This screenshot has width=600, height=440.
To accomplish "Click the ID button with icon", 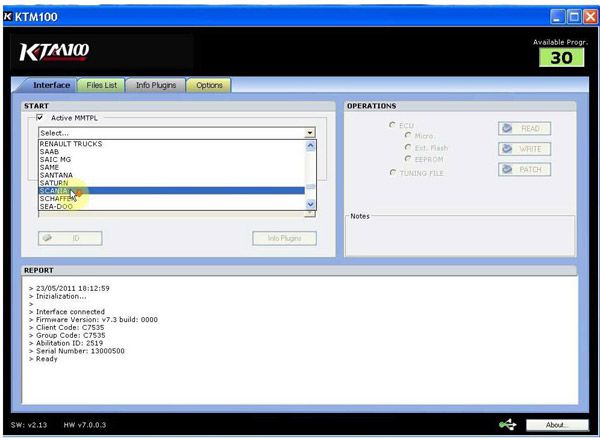I will (70, 238).
